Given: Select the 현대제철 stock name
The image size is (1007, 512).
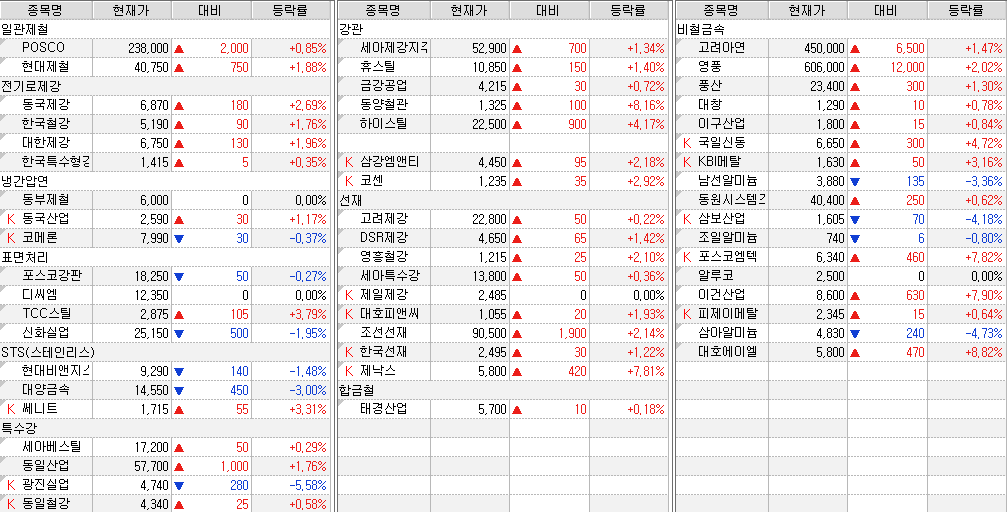Looking at the screenshot, I should point(45,66).
